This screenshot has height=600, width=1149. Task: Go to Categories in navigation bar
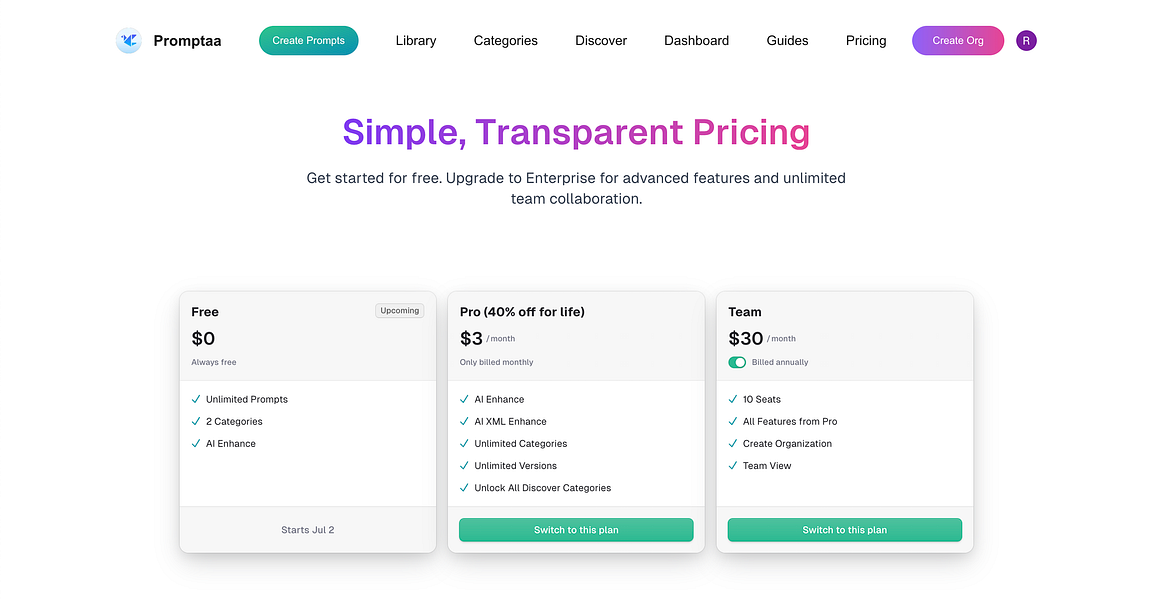point(506,41)
